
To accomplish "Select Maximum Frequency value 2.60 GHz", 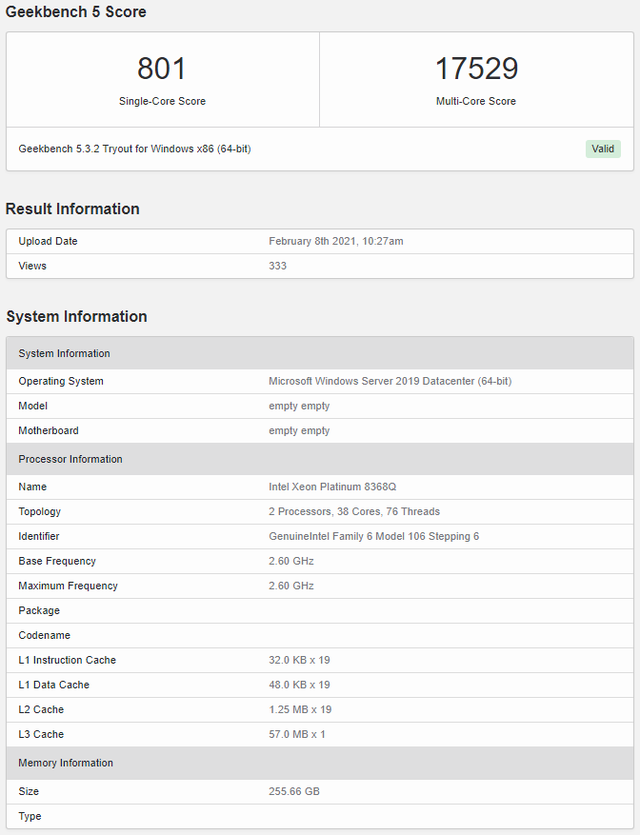I will (x=291, y=586).
